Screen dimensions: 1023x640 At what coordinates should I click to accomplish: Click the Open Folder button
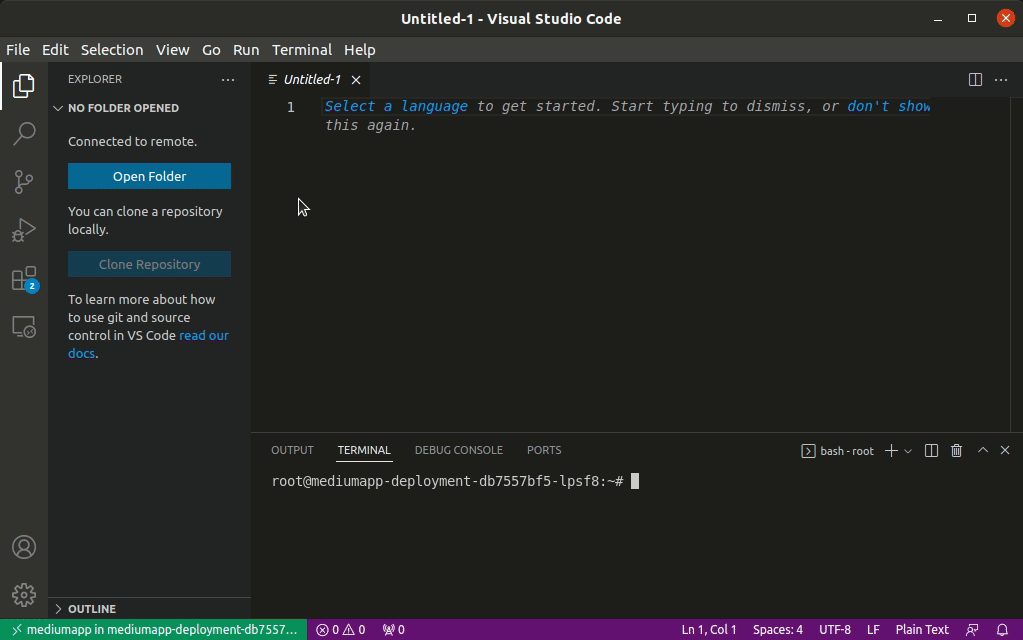click(149, 176)
